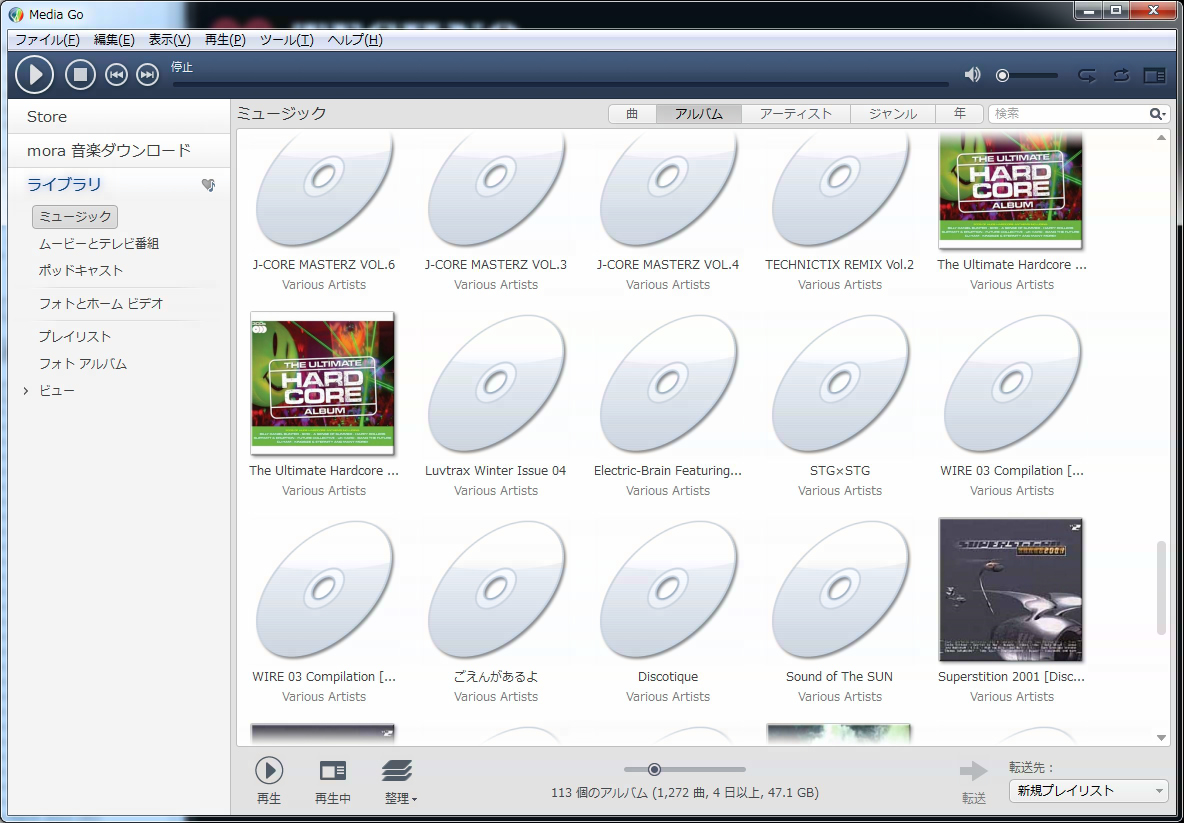Select the Discotique album disc
Screen dimensions: 1184x823
(x=668, y=589)
